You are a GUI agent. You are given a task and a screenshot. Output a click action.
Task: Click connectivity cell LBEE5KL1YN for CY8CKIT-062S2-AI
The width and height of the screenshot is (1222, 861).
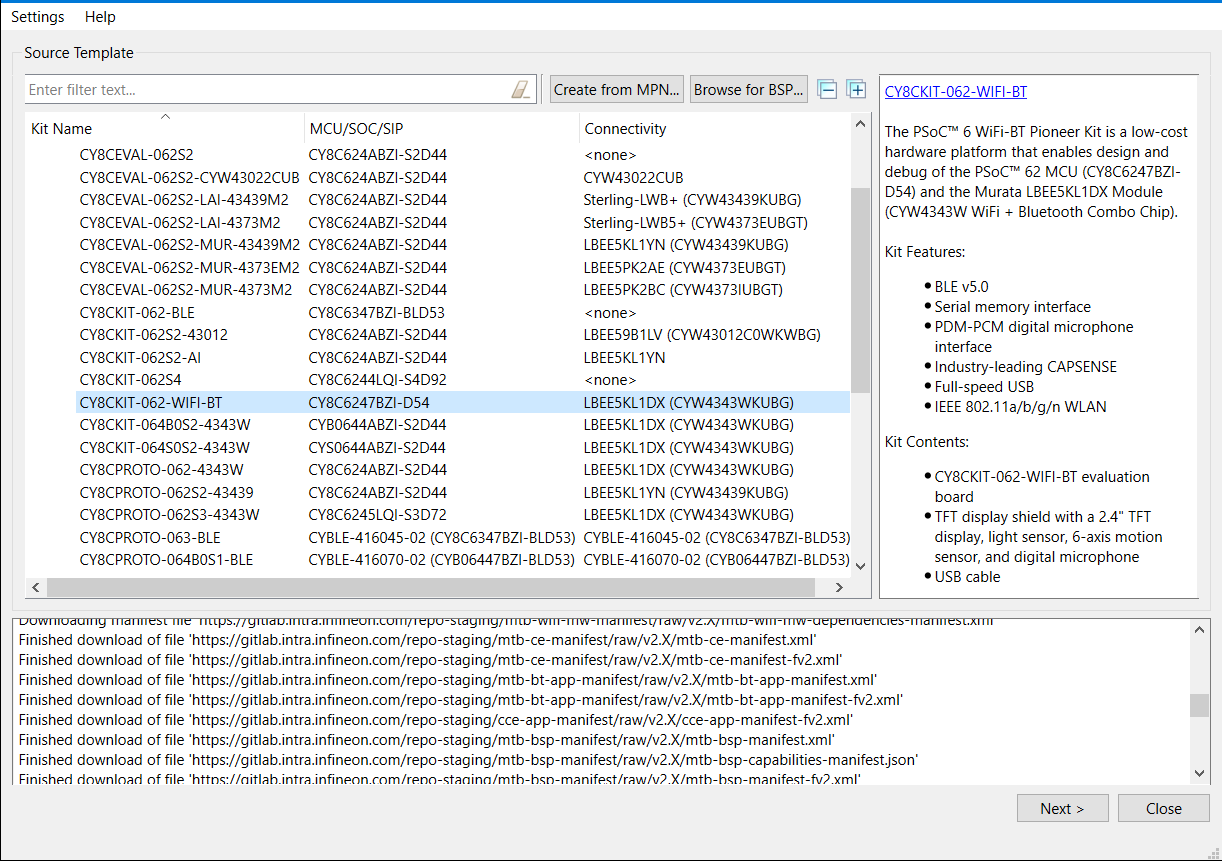coord(625,357)
